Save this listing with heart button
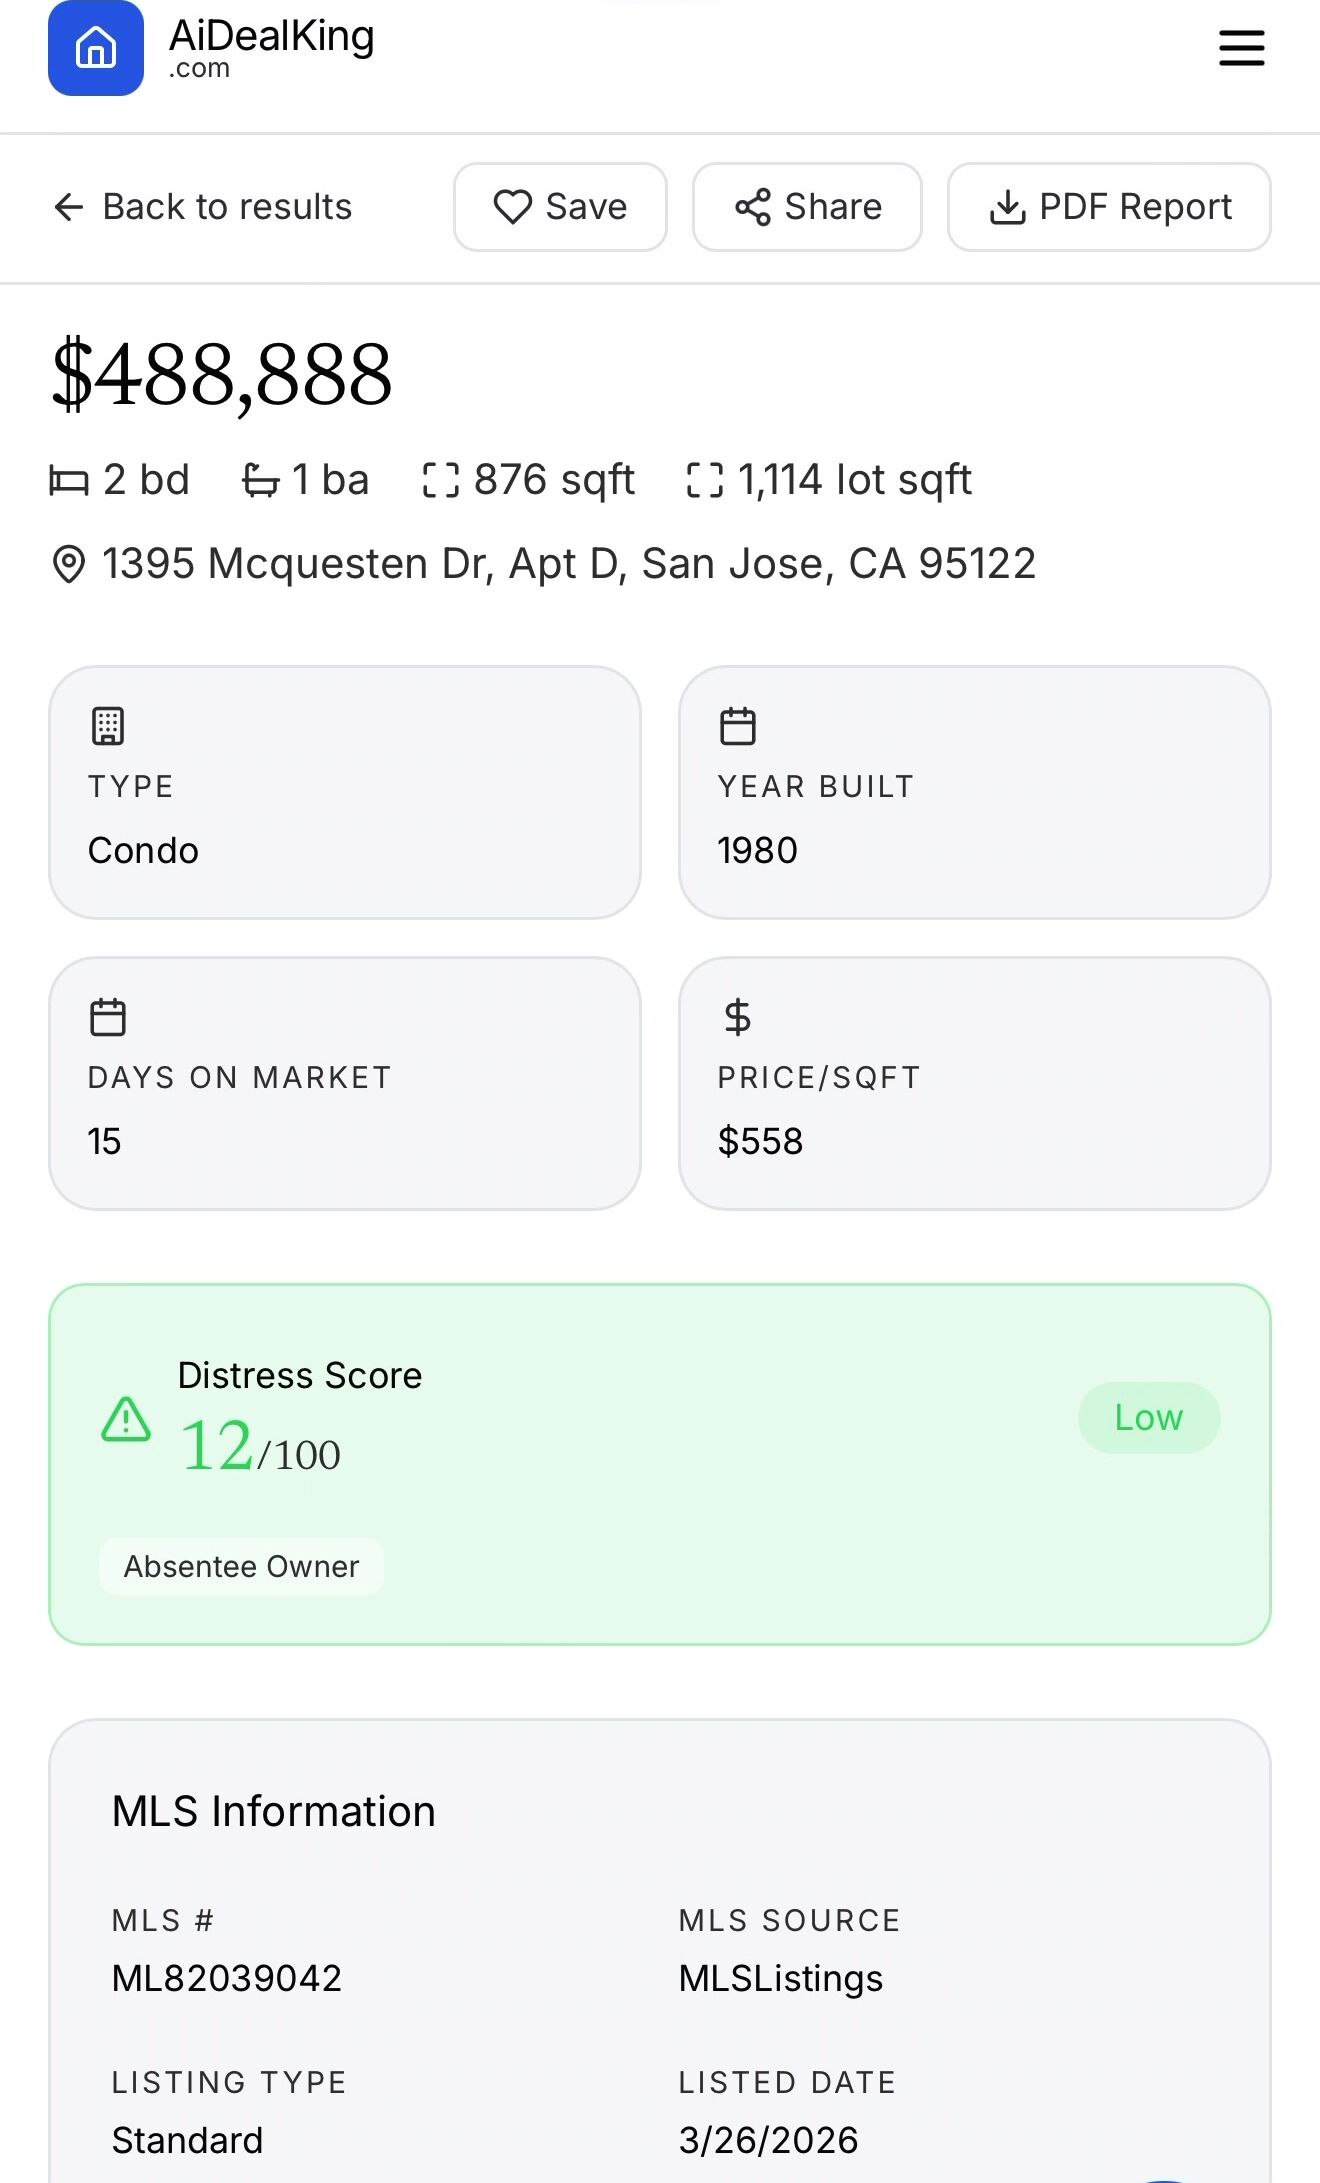 (x=560, y=207)
